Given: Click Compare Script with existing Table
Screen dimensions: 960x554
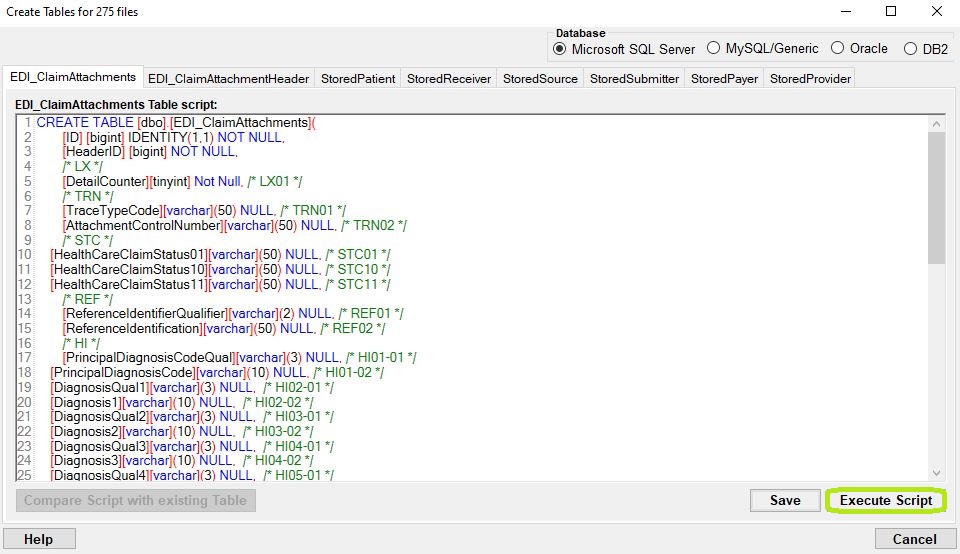Looking at the screenshot, I should (x=135, y=501).
